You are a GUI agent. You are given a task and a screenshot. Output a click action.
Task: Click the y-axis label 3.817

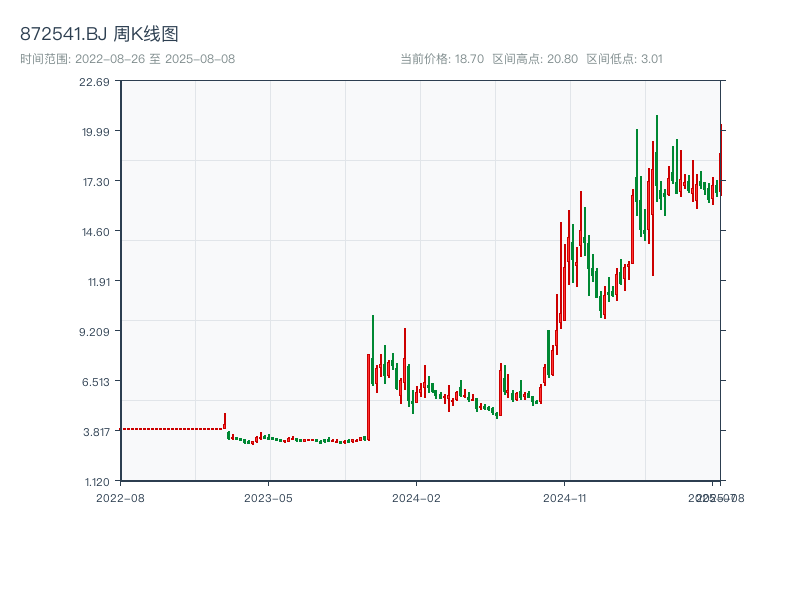[x=96, y=432]
